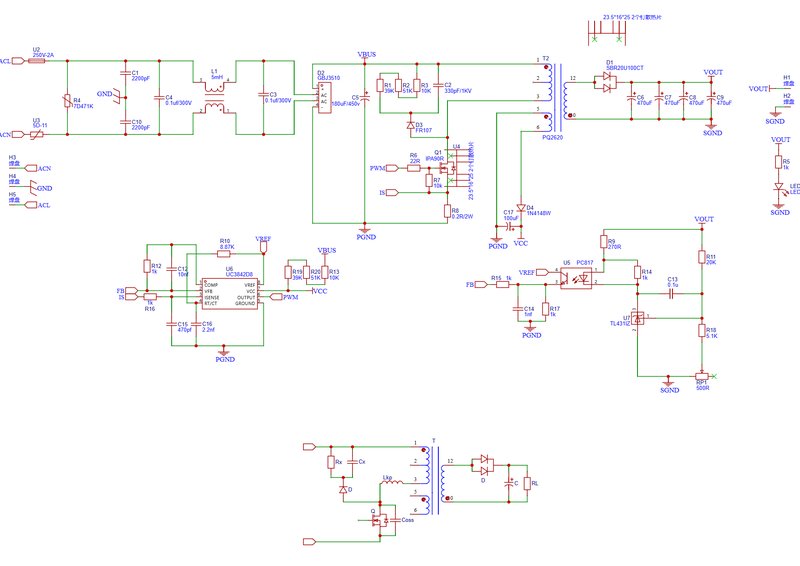Select capacitor C16 2.2nf
The width and height of the screenshot is (800, 566).
click(196, 324)
